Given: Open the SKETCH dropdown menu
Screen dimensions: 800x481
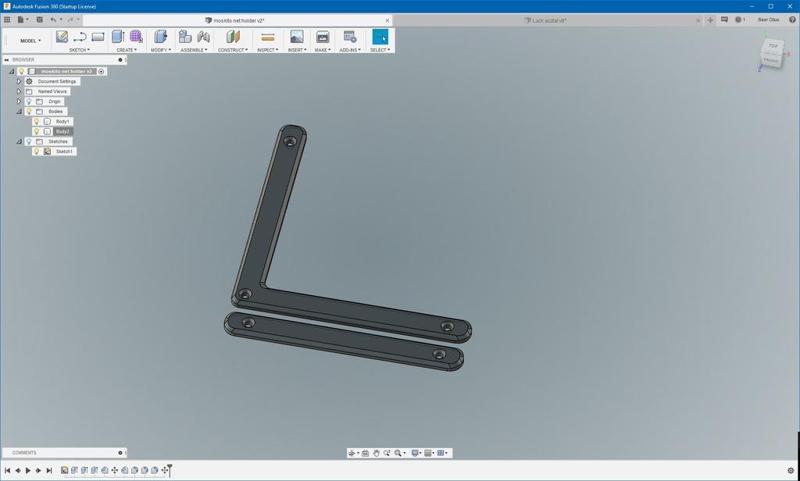Looking at the screenshot, I should pos(79,50).
